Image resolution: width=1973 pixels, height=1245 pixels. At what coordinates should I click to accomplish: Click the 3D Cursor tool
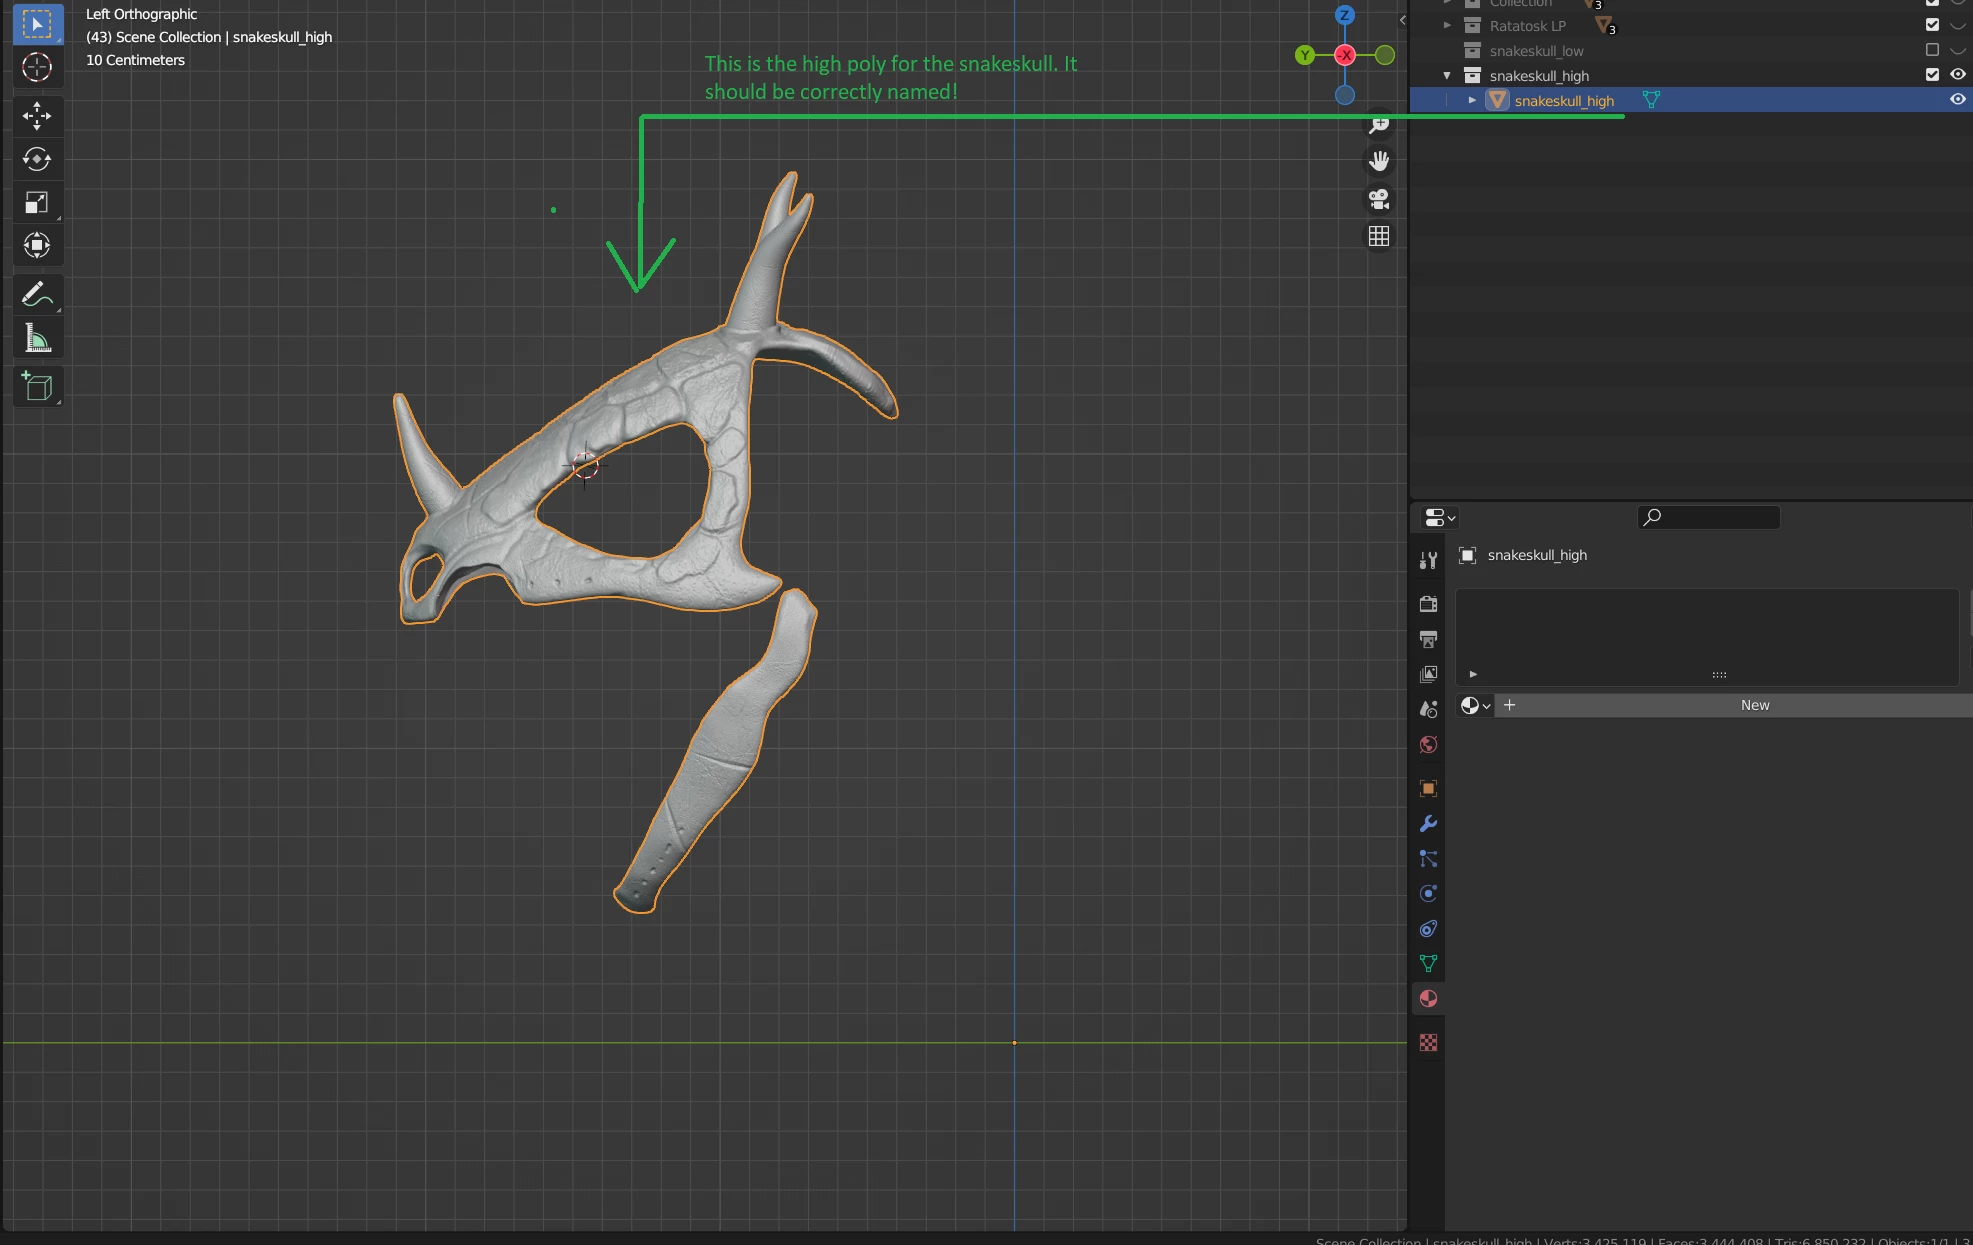tap(37, 67)
